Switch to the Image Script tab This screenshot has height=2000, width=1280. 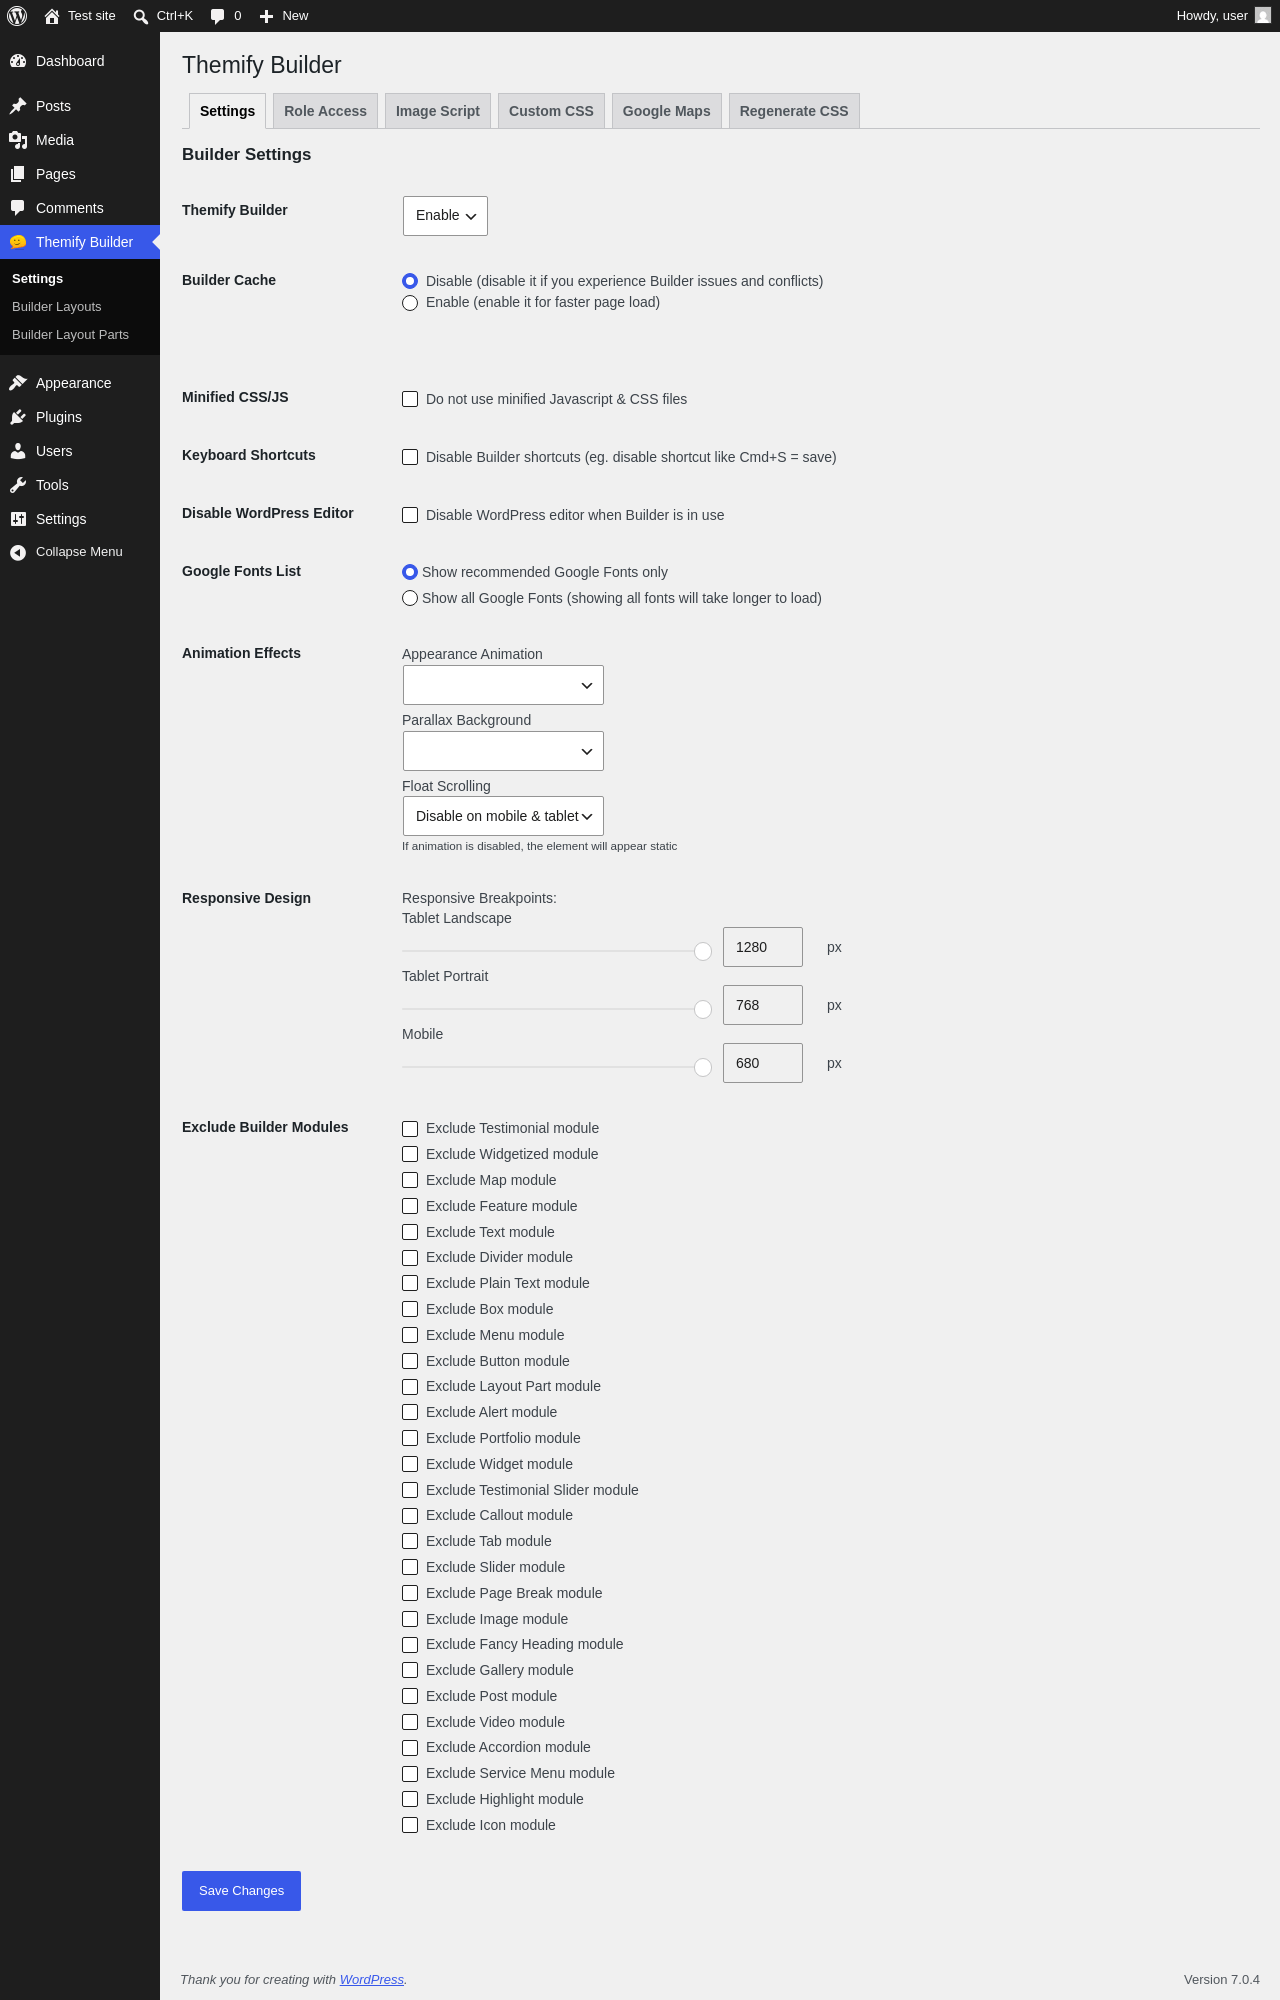438,111
